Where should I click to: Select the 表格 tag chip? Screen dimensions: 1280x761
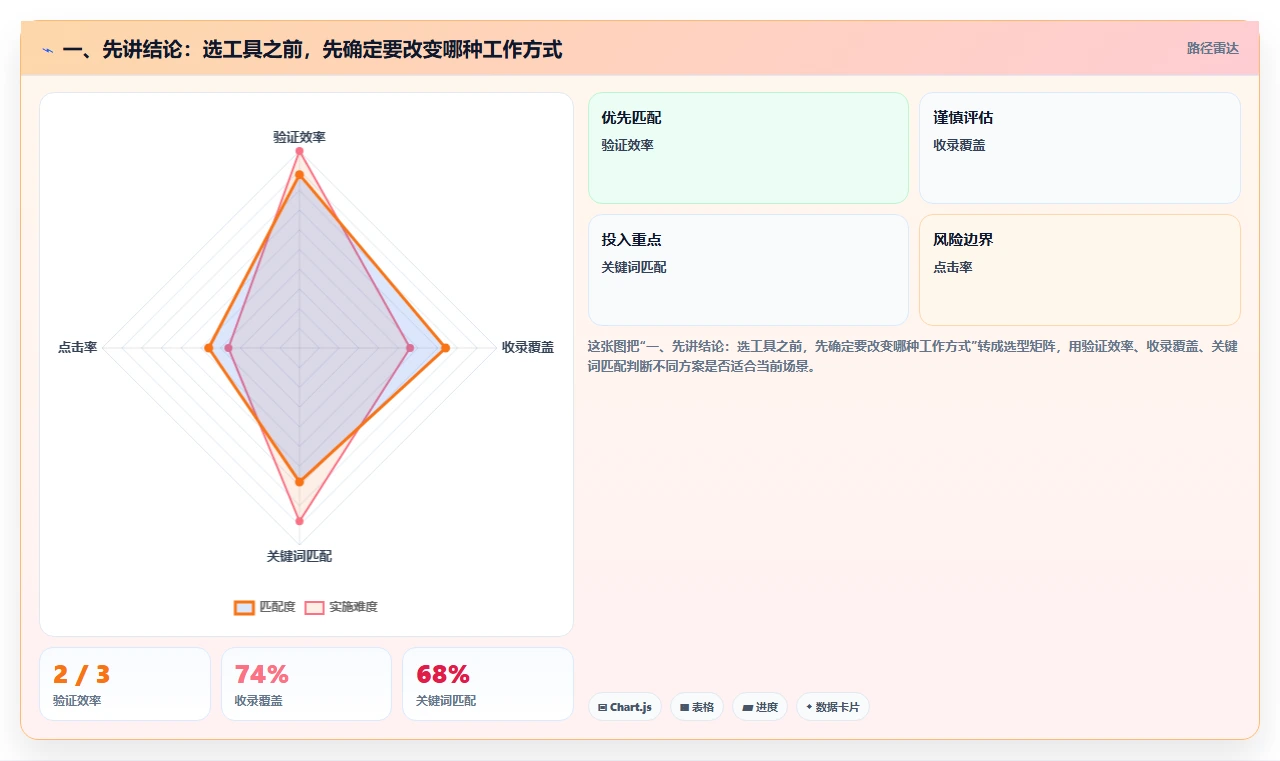pos(697,707)
